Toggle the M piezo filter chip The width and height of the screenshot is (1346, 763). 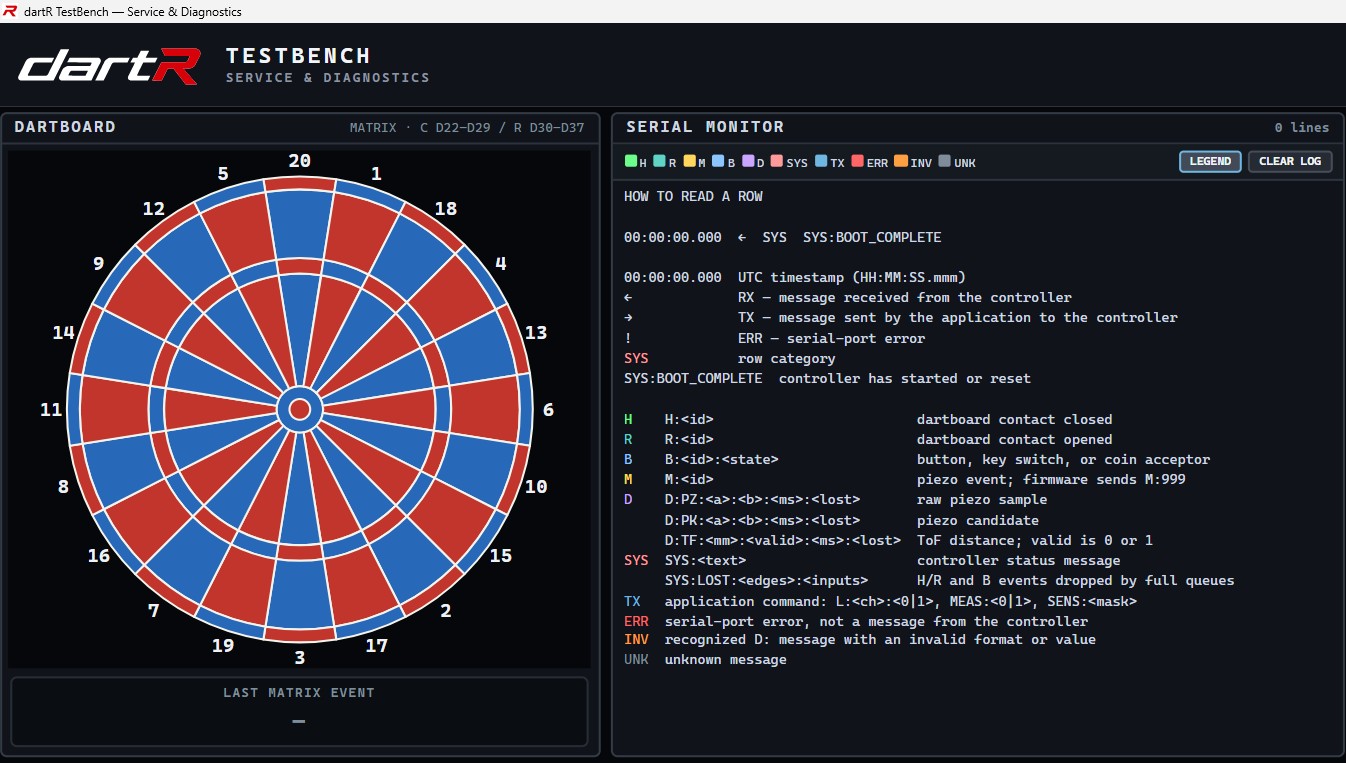(x=695, y=162)
